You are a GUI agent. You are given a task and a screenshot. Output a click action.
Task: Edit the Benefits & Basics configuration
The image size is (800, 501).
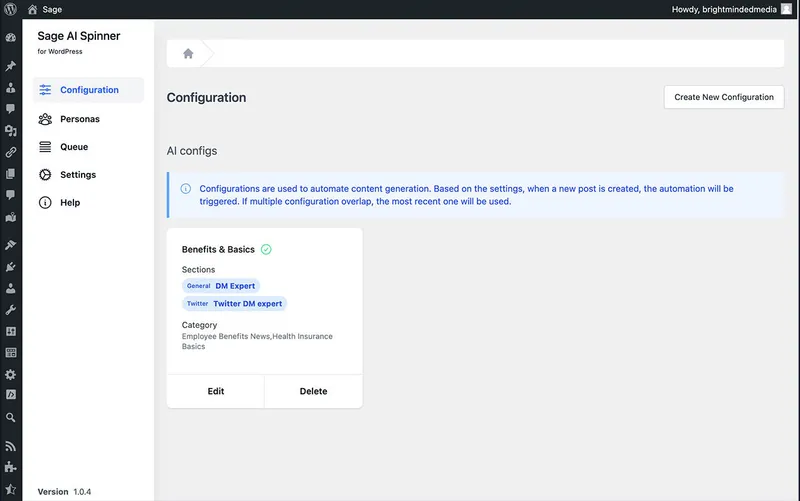pos(215,391)
